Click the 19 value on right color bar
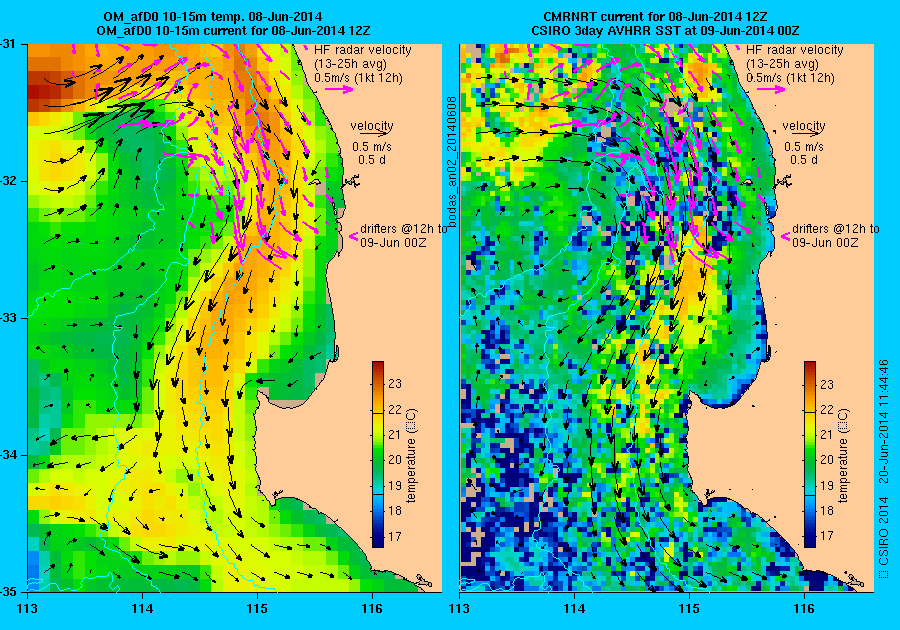Image resolution: width=900 pixels, height=630 pixels. point(827,485)
